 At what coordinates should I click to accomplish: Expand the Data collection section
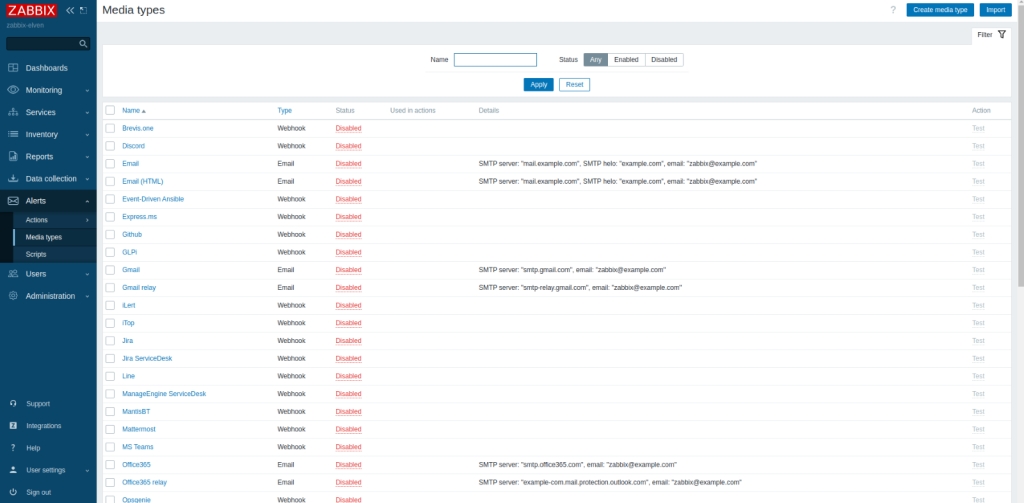point(50,179)
